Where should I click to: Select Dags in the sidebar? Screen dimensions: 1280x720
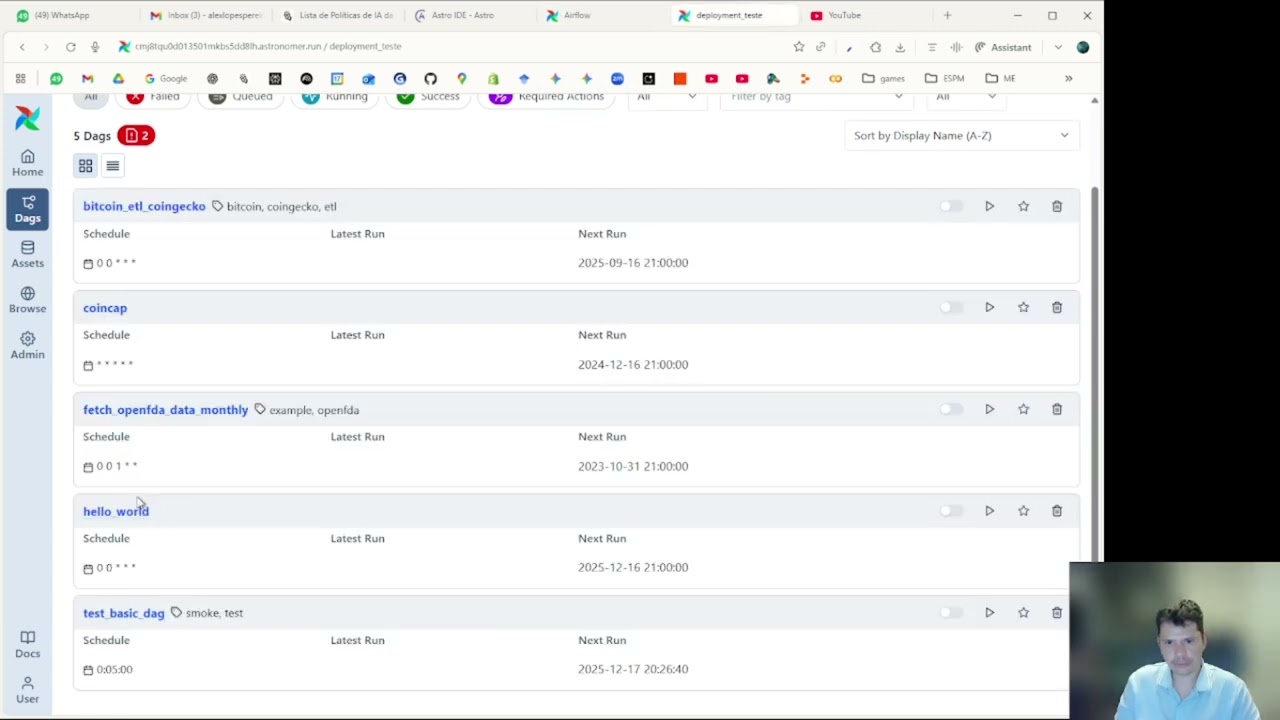(27, 208)
